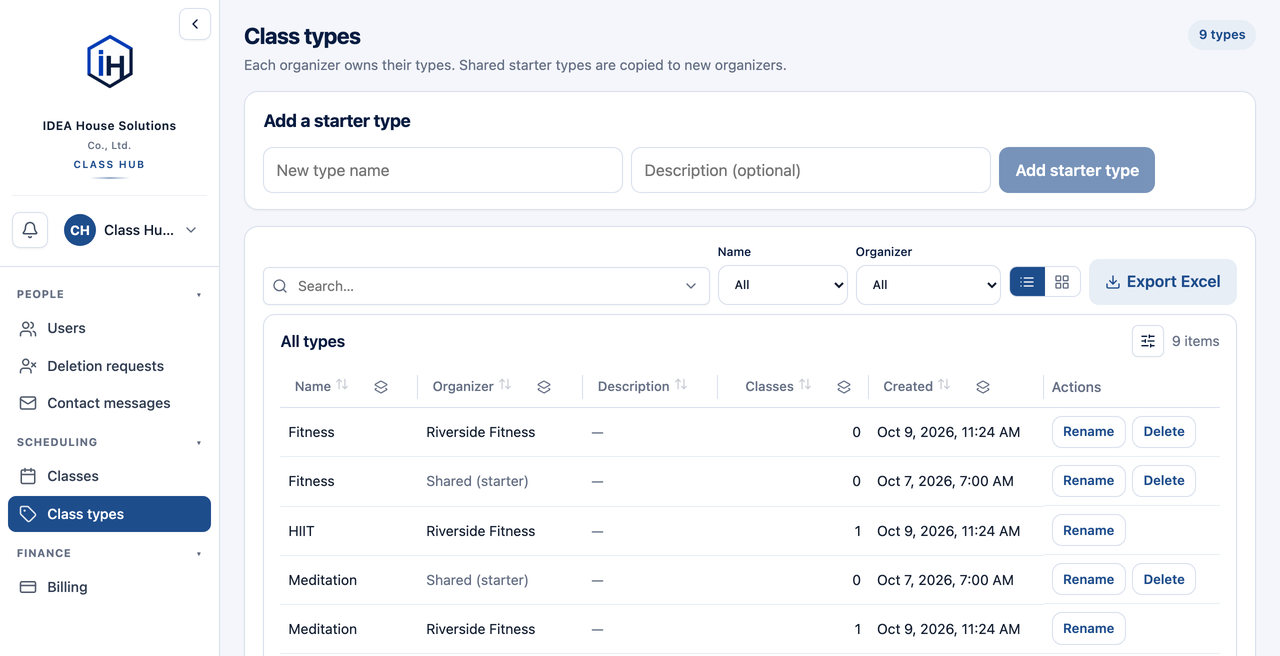Click the IDEA House Solutions logo
The width and height of the screenshot is (1280, 656).
click(x=110, y=62)
